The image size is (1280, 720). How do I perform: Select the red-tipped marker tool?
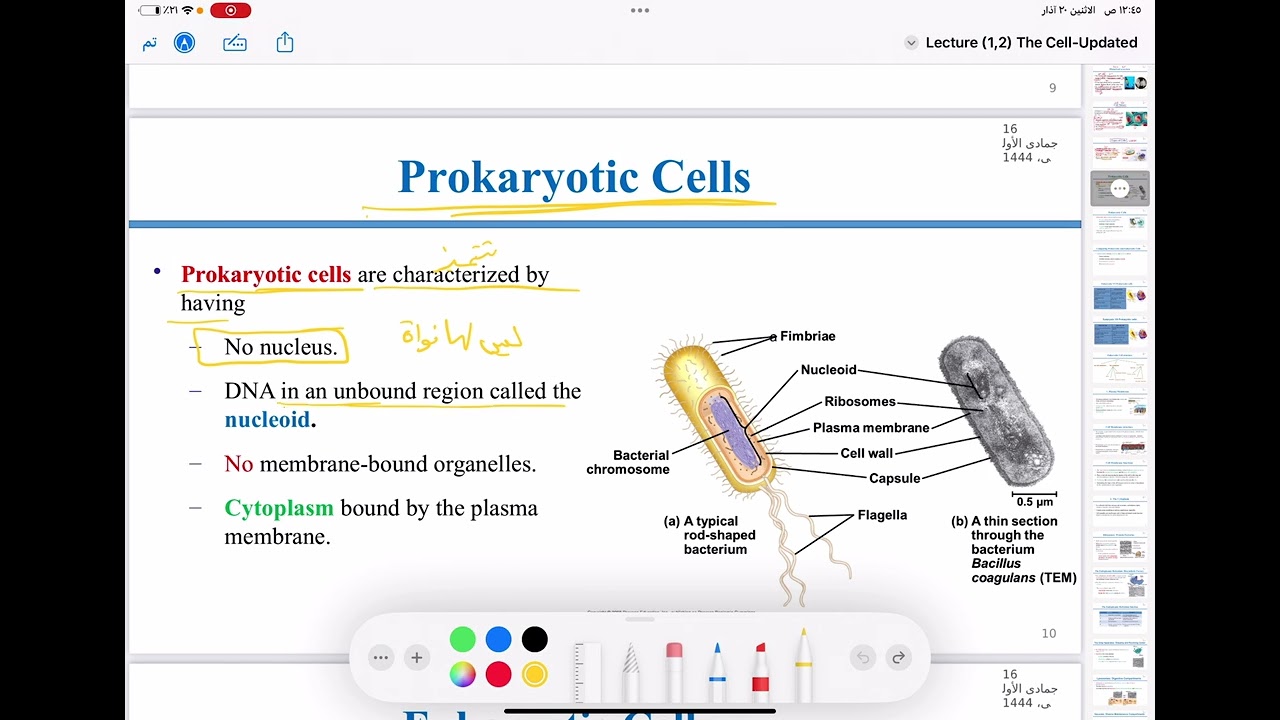tap(760, 672)
